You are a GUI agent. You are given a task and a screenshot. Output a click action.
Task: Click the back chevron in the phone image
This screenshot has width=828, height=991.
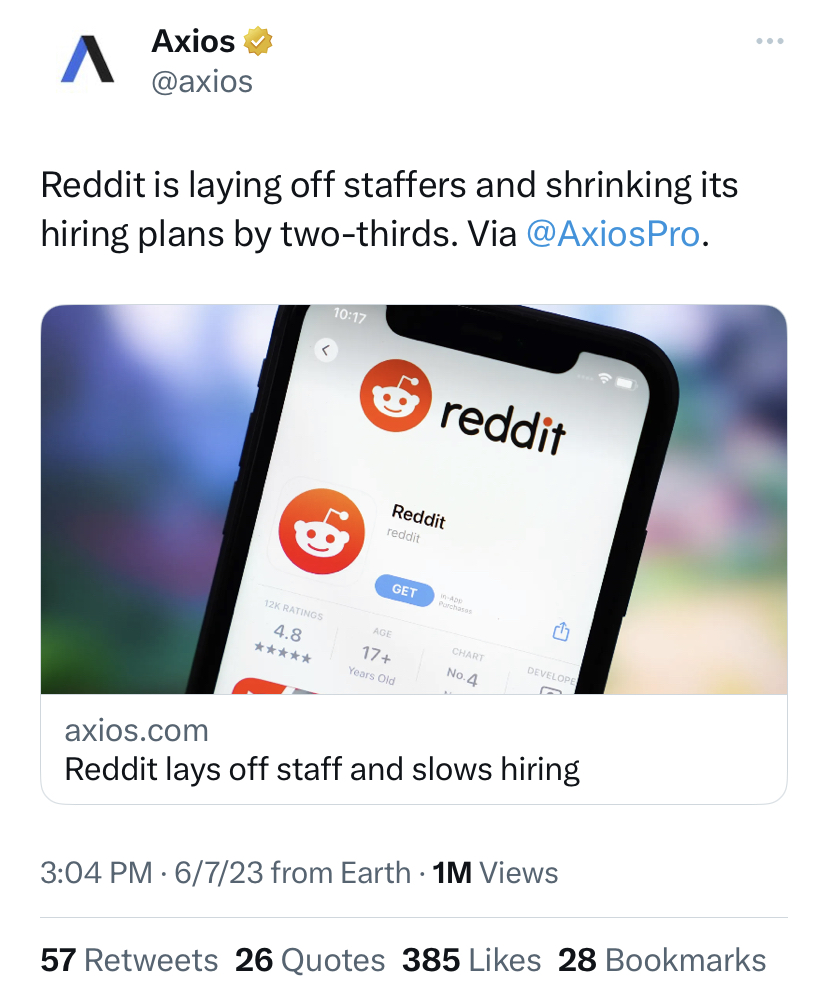pyautogui.click(x=326, y=349)
